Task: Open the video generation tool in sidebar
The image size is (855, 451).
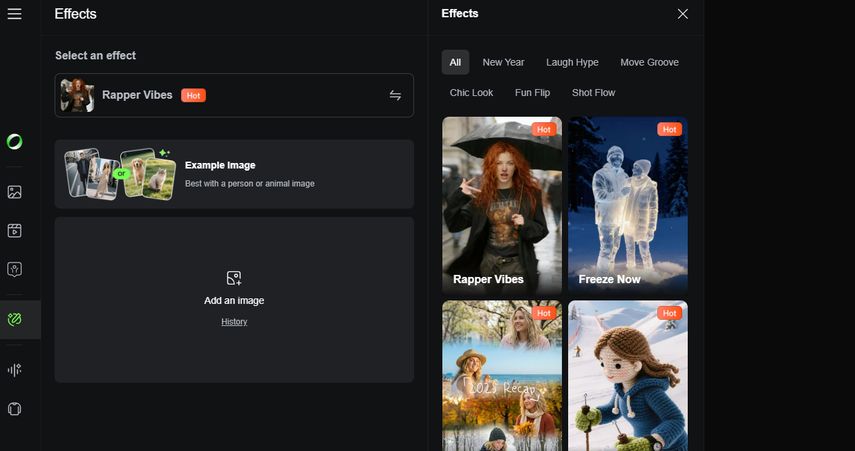Action: pos(14,231)
